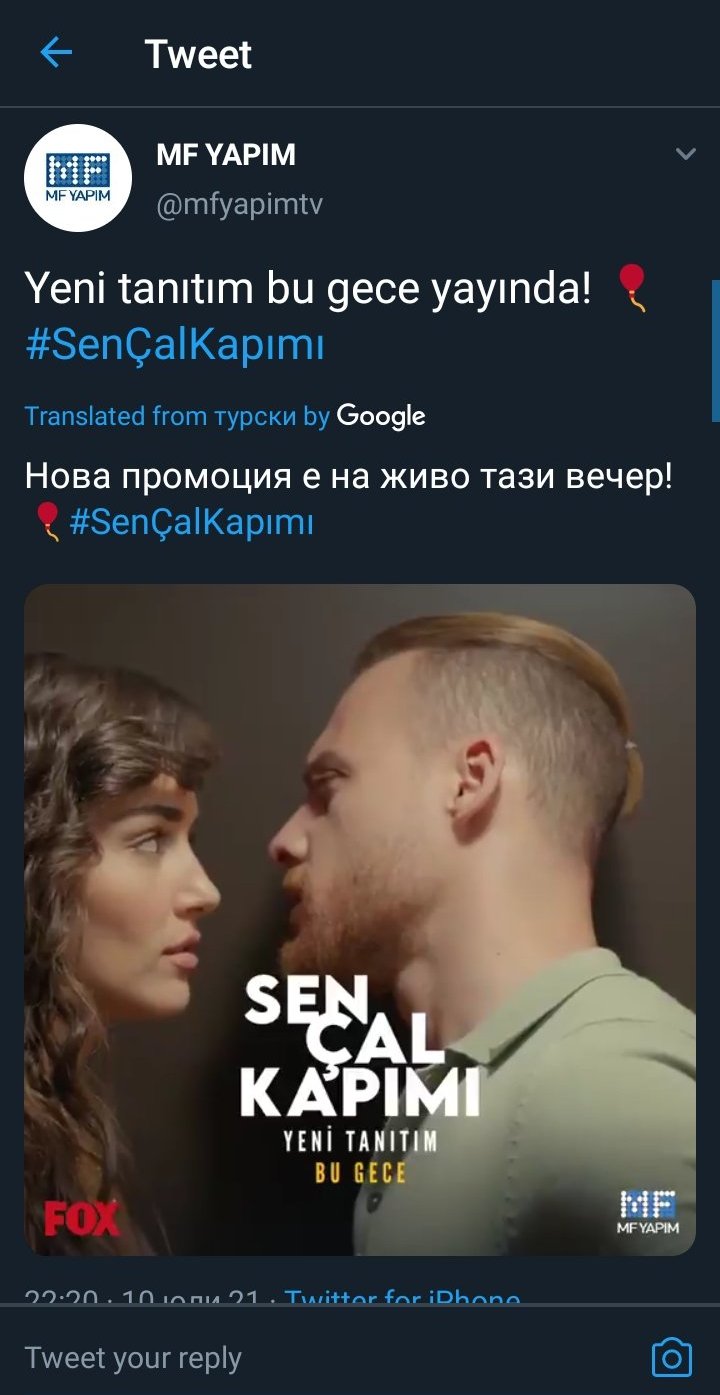The height and width of the screenshot is (1395, 720).
Task: Go back using the blue arrow
Action: [x=56, y=53]
